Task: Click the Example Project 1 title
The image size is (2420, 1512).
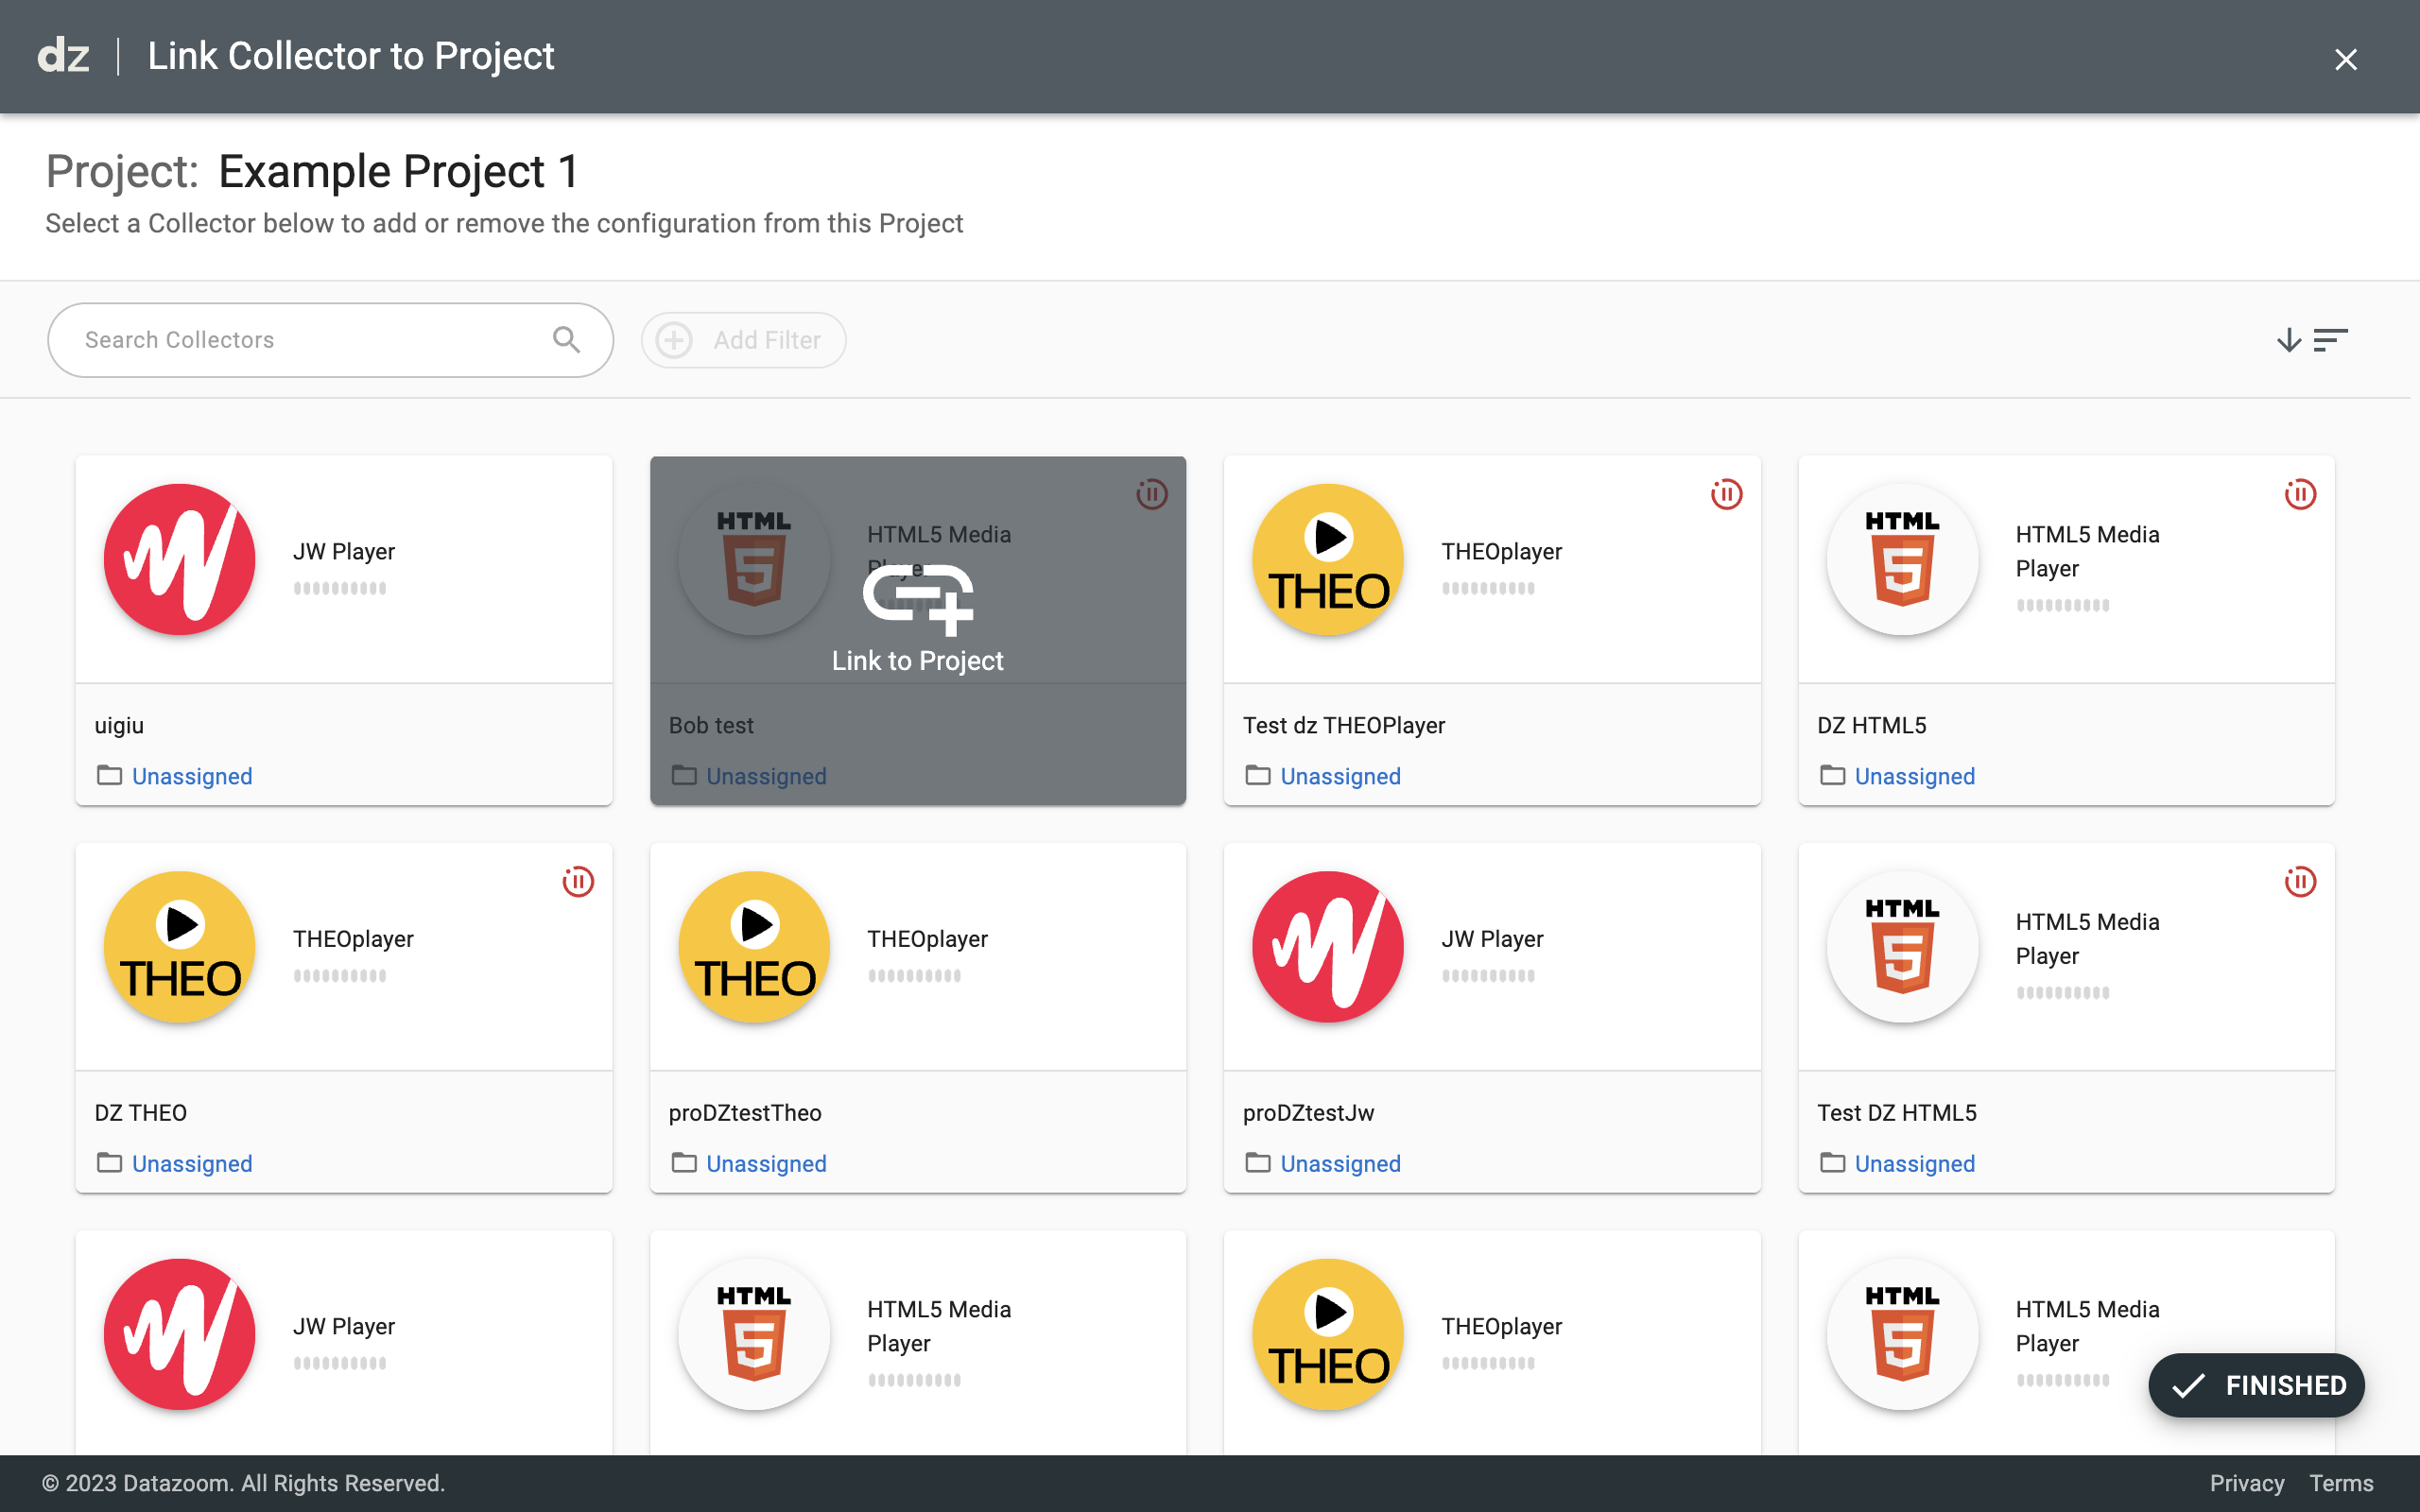Action: [x=398, y=172]
